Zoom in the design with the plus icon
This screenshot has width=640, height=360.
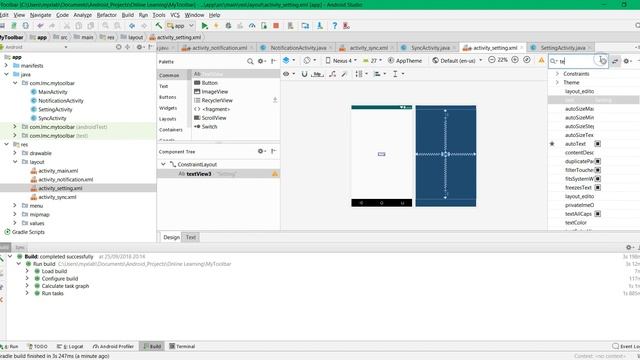coord(515,60)
